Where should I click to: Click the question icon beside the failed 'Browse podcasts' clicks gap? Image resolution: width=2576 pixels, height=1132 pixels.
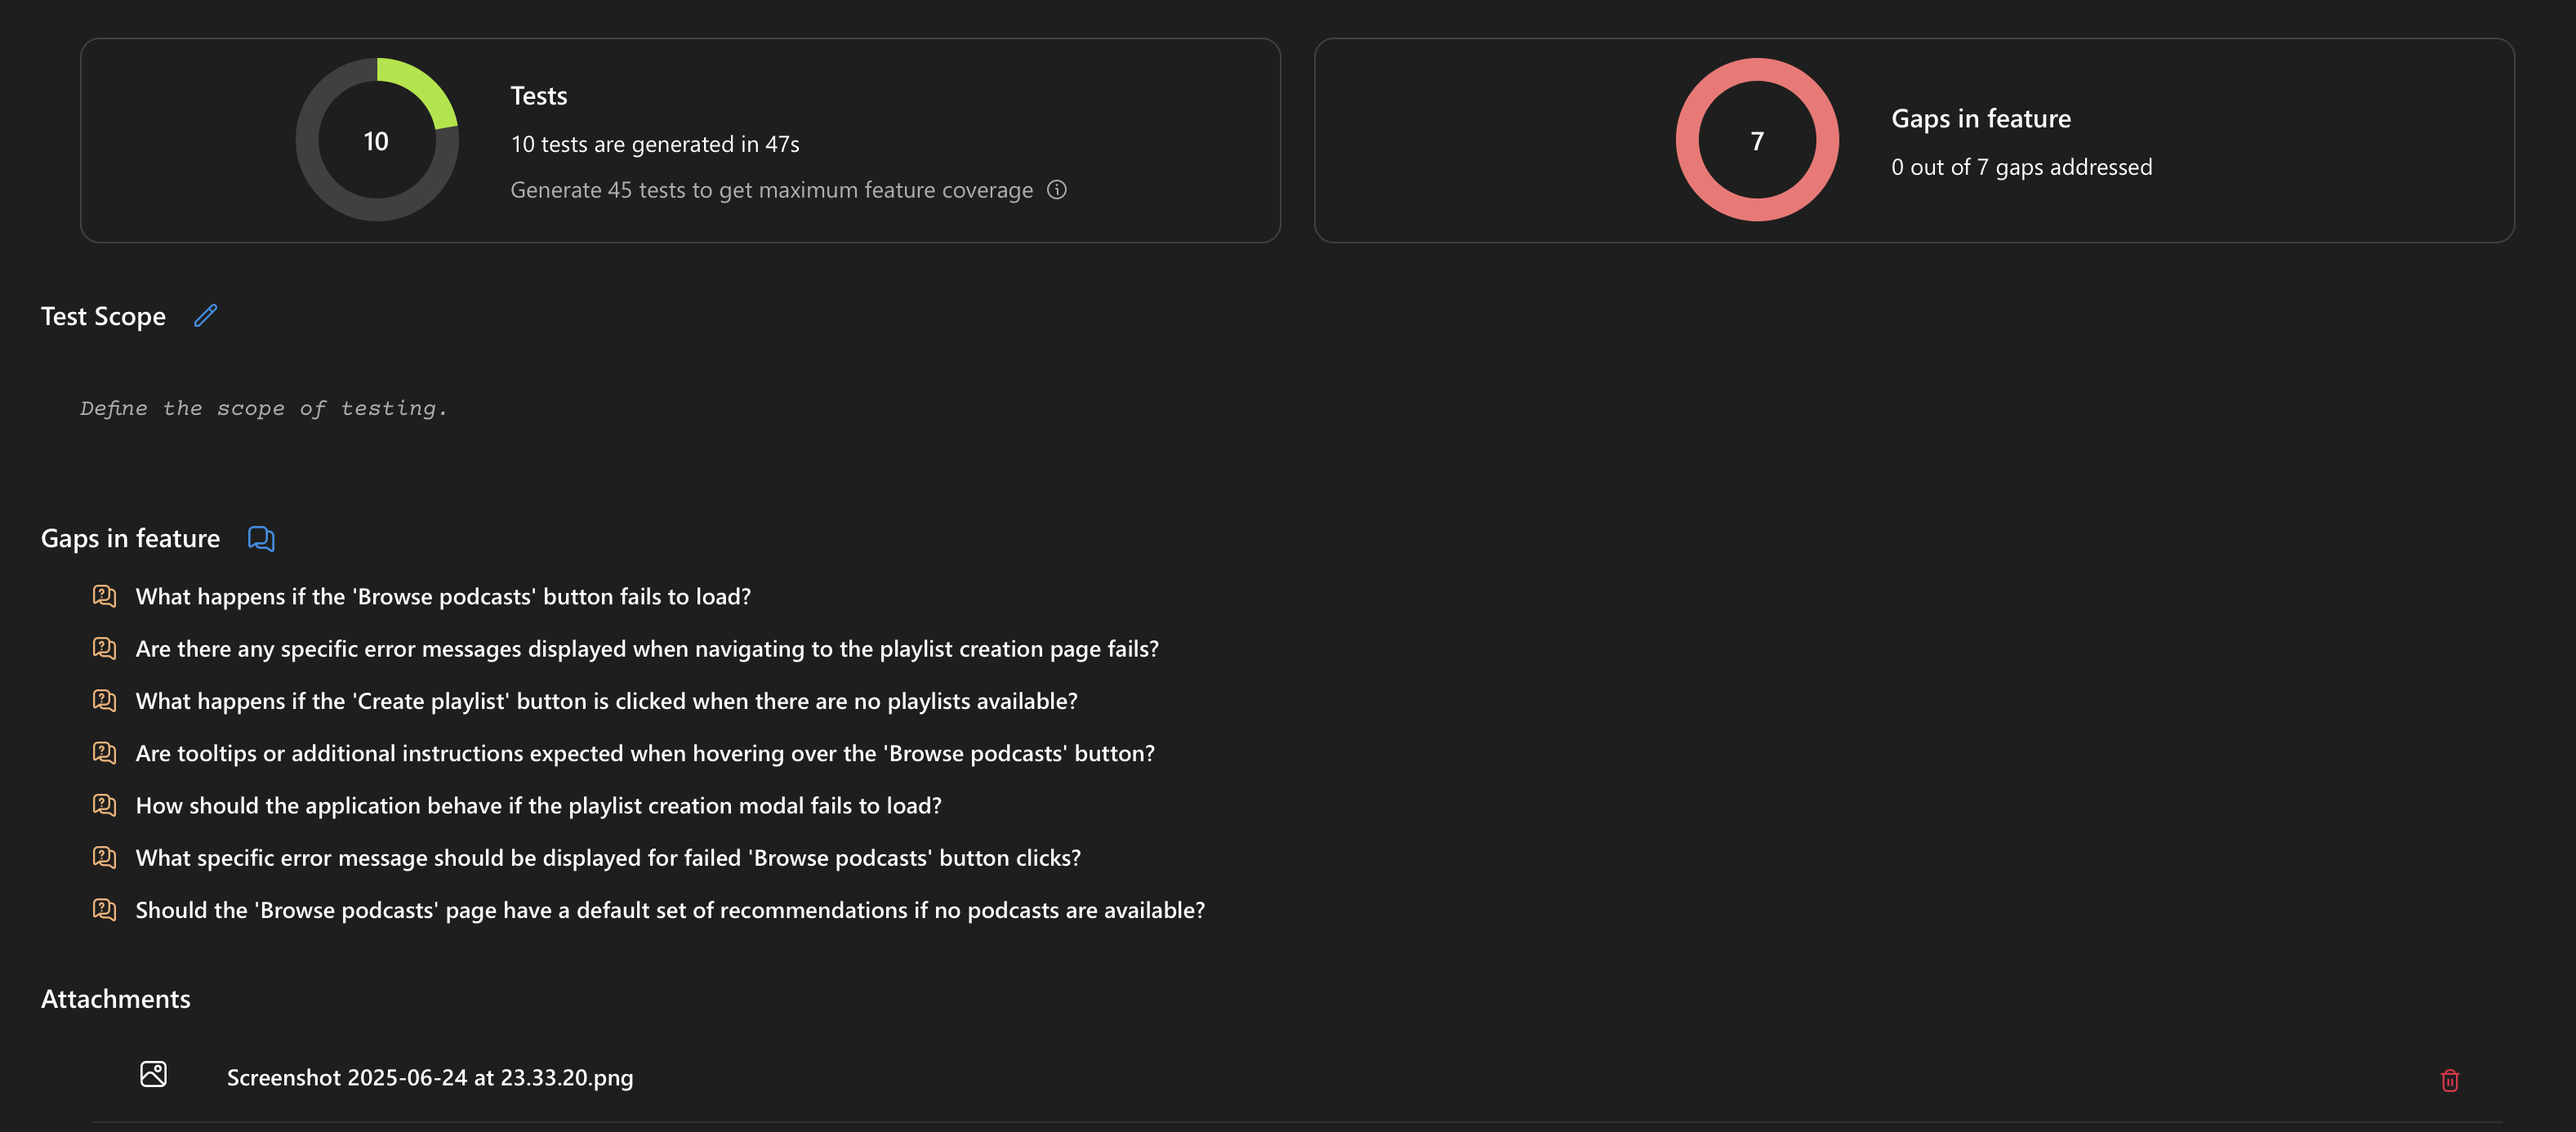tap(104, 857)
